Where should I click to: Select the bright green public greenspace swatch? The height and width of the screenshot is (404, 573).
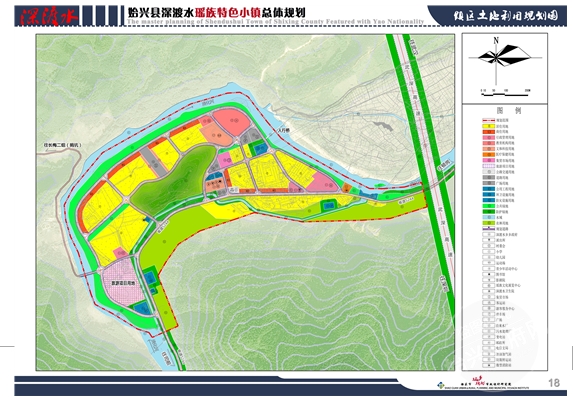(488, 206)
